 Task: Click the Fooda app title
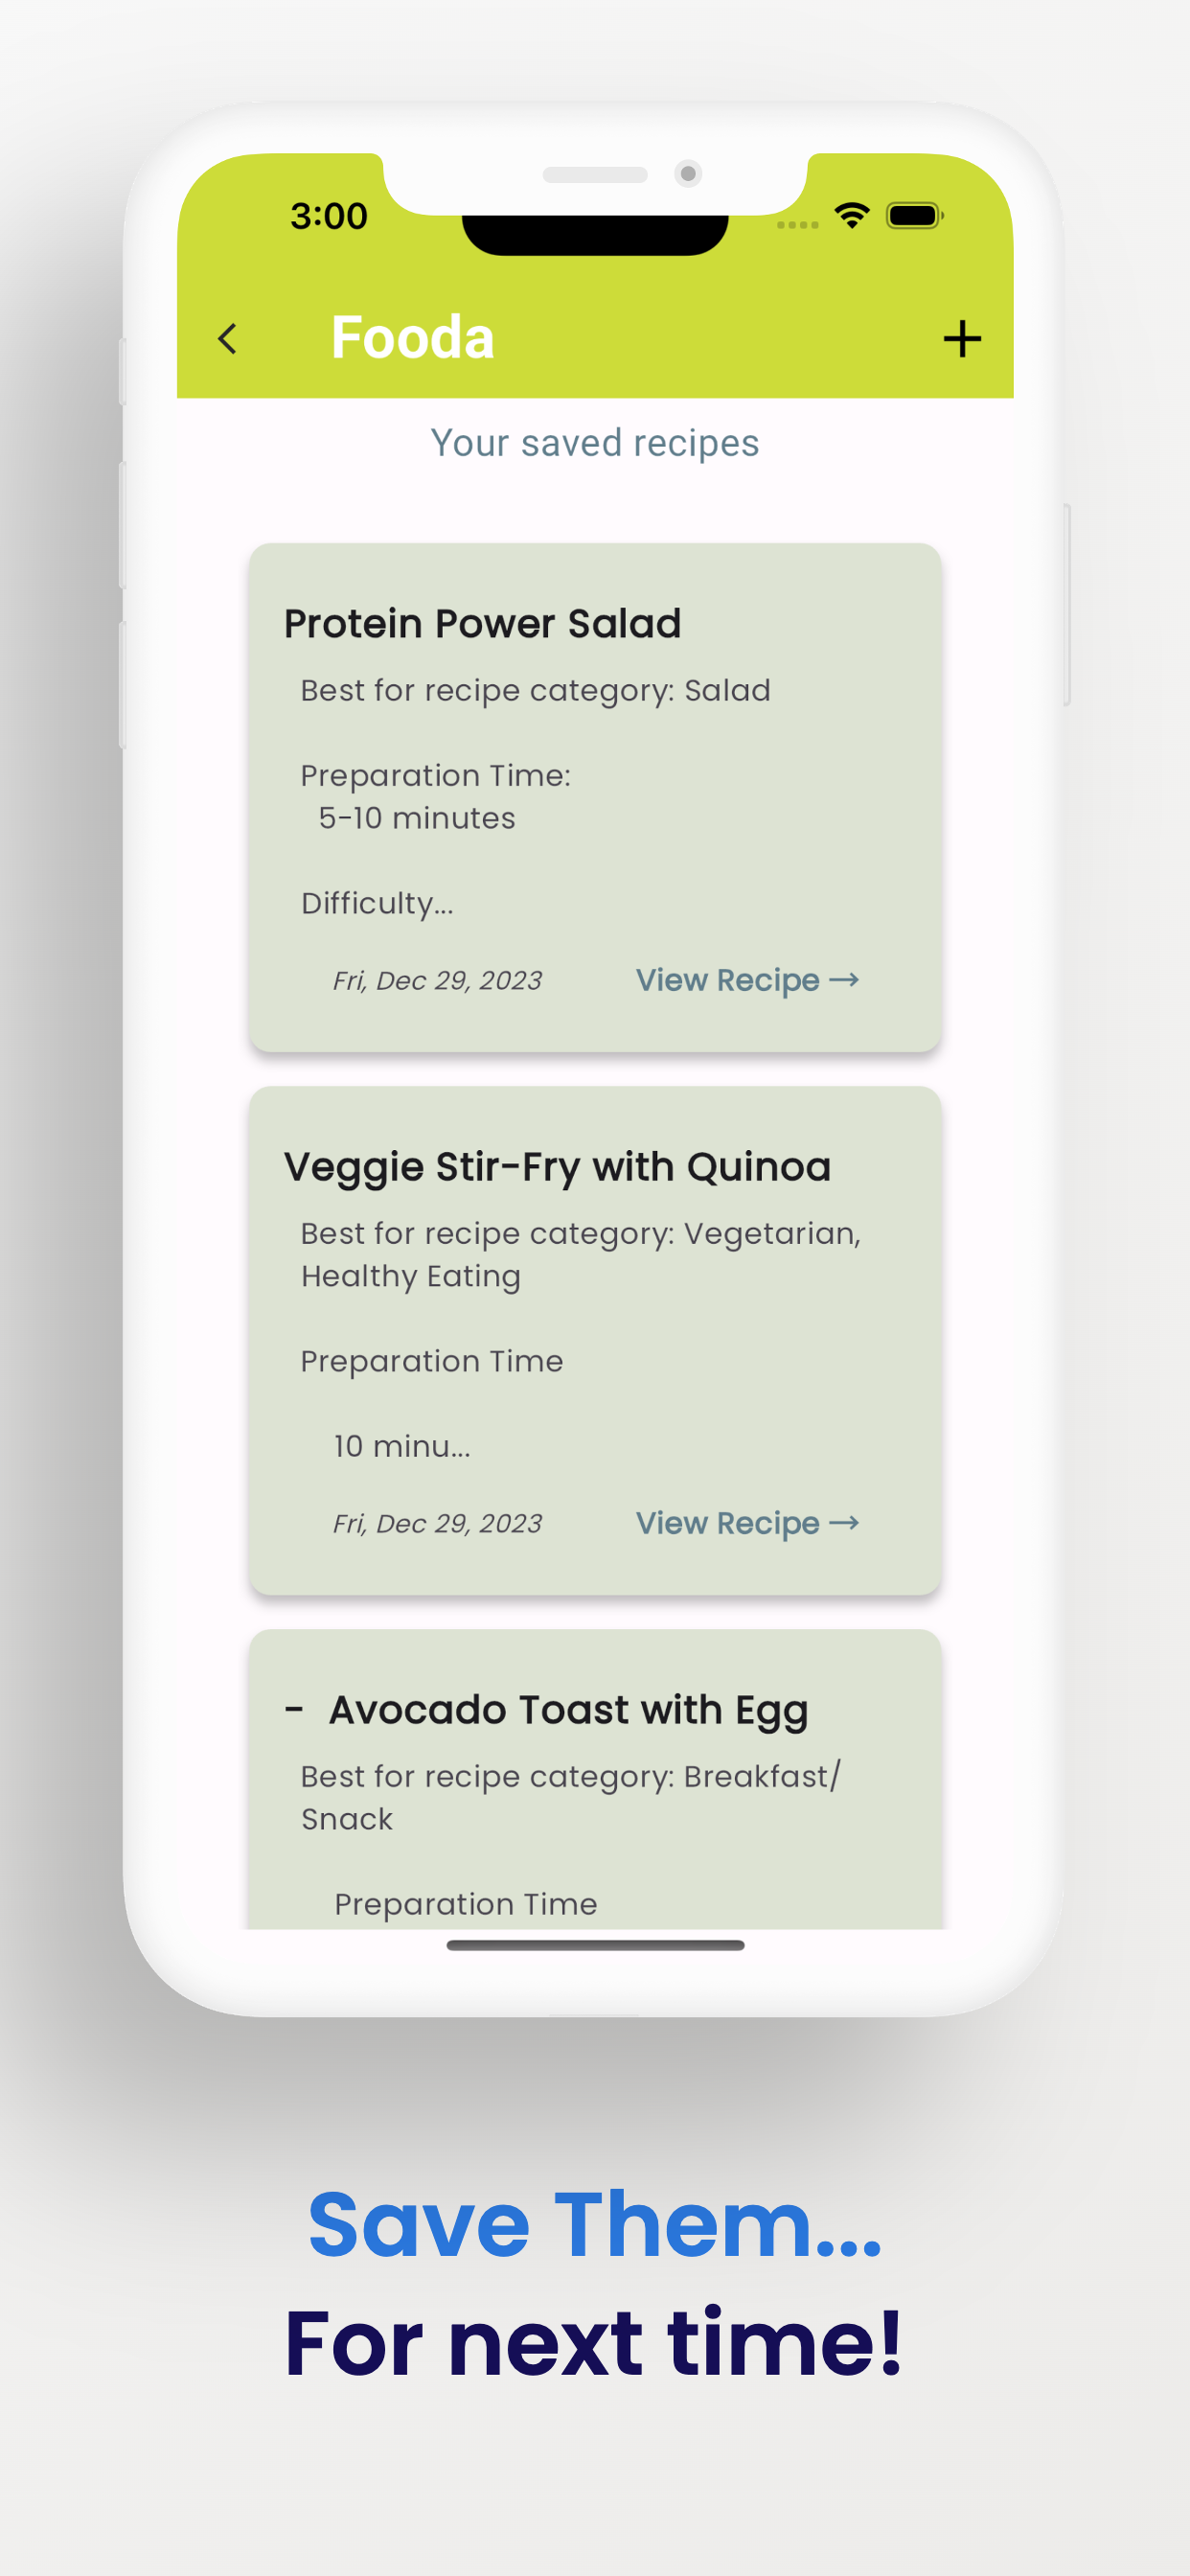(412, 338)
